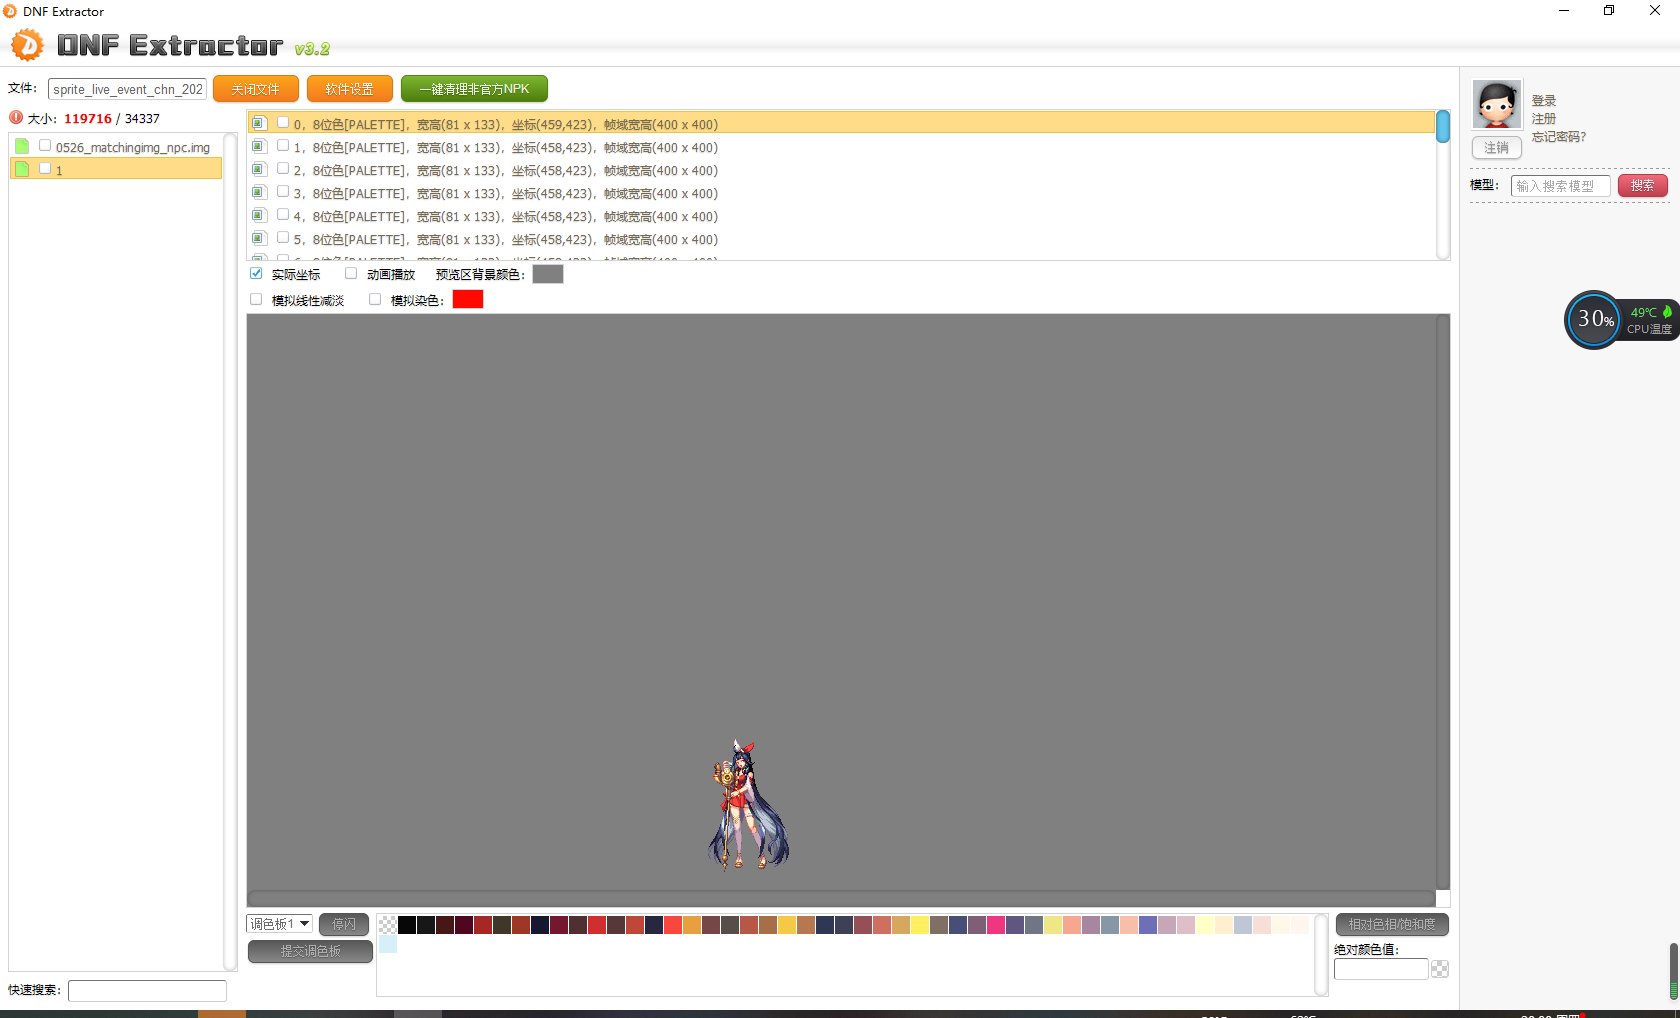The width and height of the screenshot is (1680, 1018).
Task: Enable the 动画播放 checkbox
Action: pos(351,273)
